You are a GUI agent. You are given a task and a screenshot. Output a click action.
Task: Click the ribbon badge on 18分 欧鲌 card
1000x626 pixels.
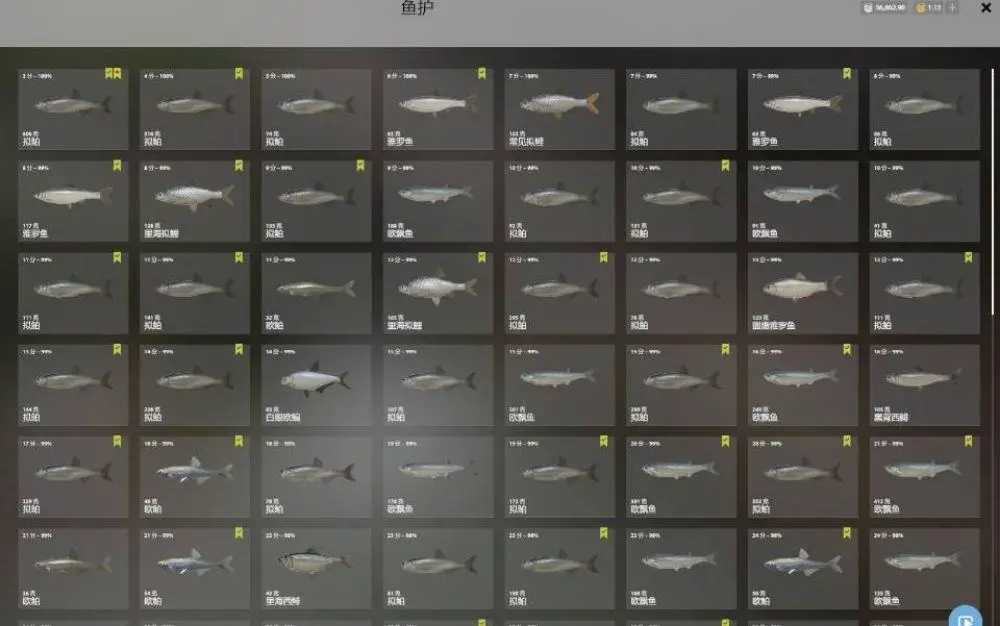[239, 441]
